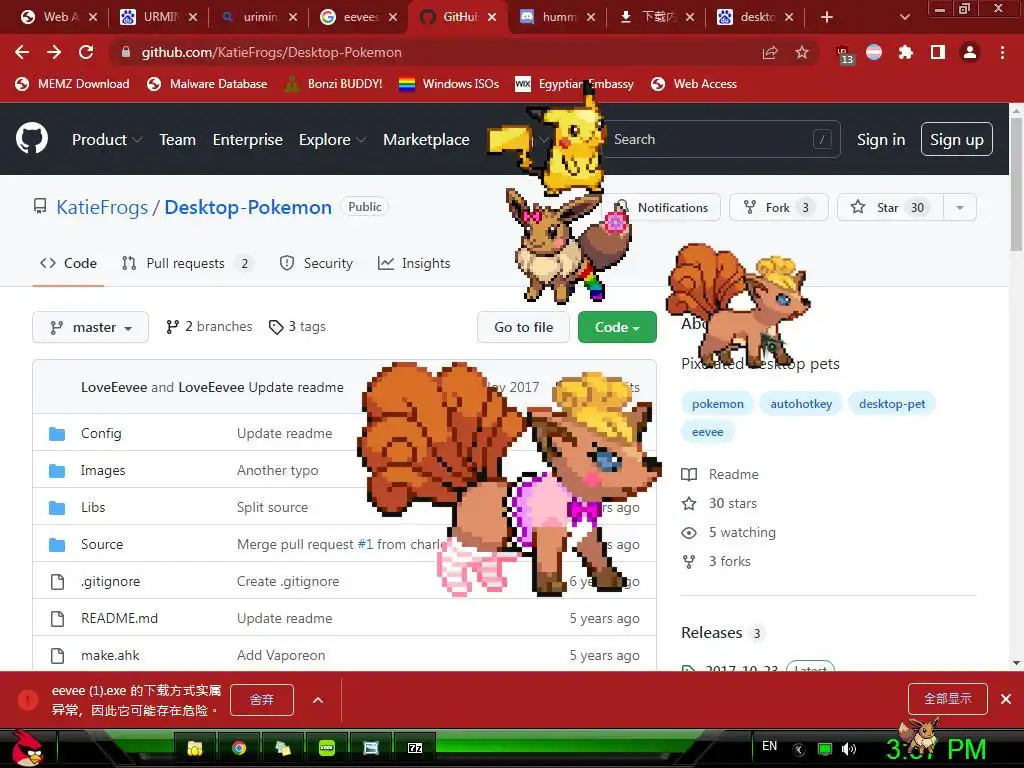The width and height of the screenshot is (1024, 768).
Task: Discard the eevee download with 舍弃 button
Action: pos(262,700)
